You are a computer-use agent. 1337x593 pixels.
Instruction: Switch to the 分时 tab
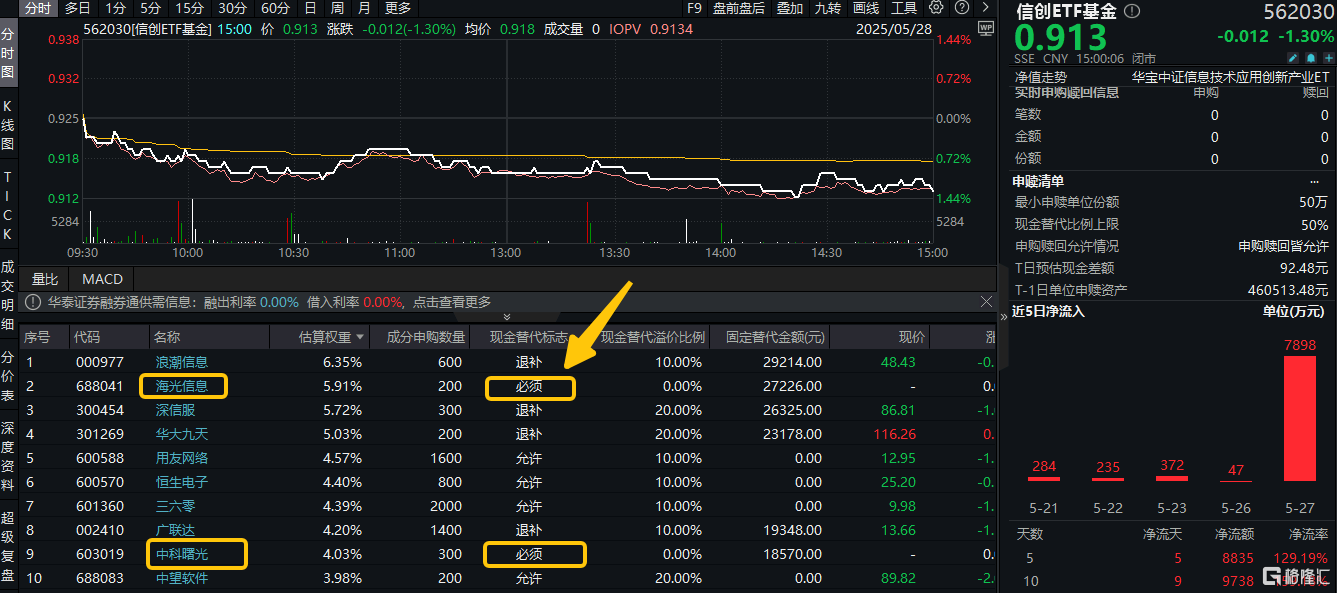pos(38,8)
